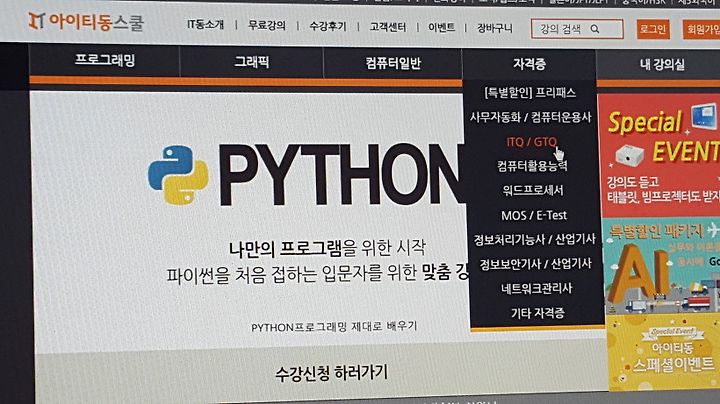Click the search magnifier icon
The image size is (720, 404).
595,29
